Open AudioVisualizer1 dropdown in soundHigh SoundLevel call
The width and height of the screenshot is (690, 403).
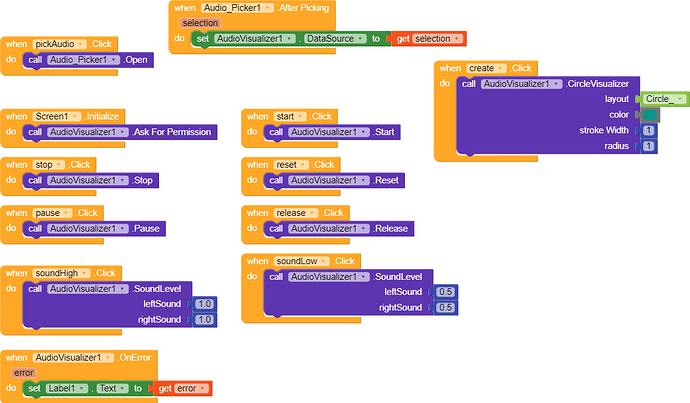(x=88, y=289)
